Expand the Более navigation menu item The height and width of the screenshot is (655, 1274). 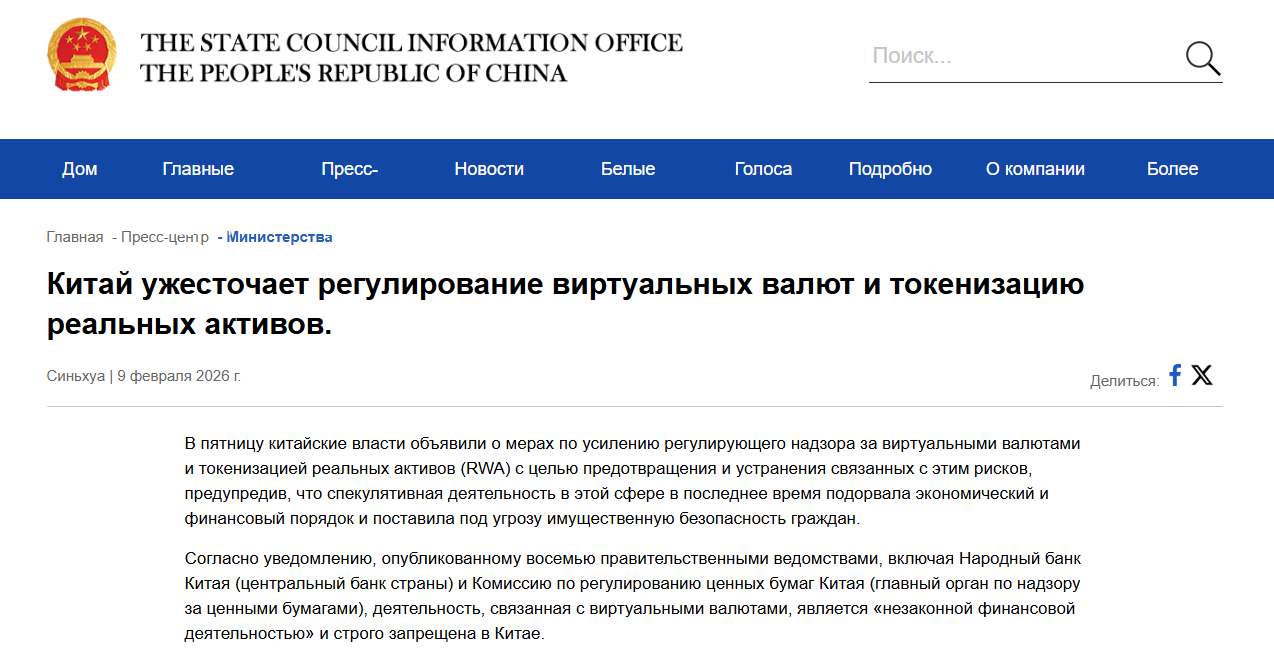pos(1172,169)
